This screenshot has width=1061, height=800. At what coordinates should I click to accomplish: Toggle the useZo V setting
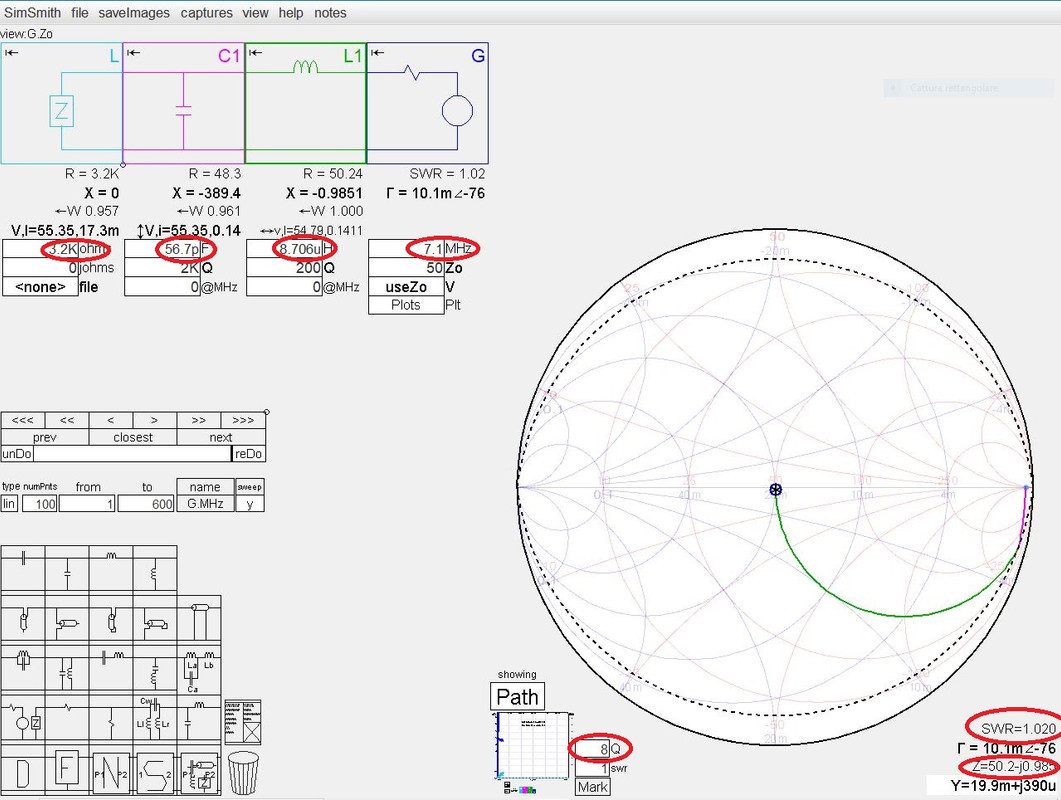click(406, 287)
